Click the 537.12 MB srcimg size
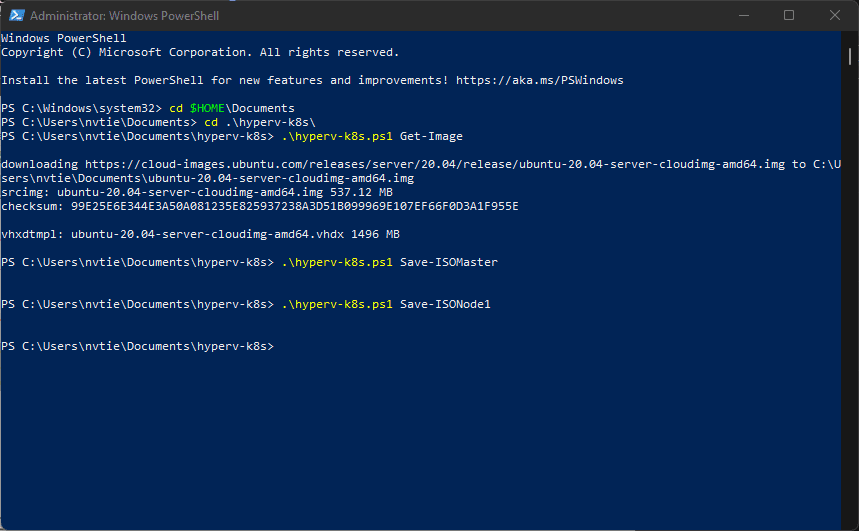Screen dimensions: 859x531 [x=361, y=192]
